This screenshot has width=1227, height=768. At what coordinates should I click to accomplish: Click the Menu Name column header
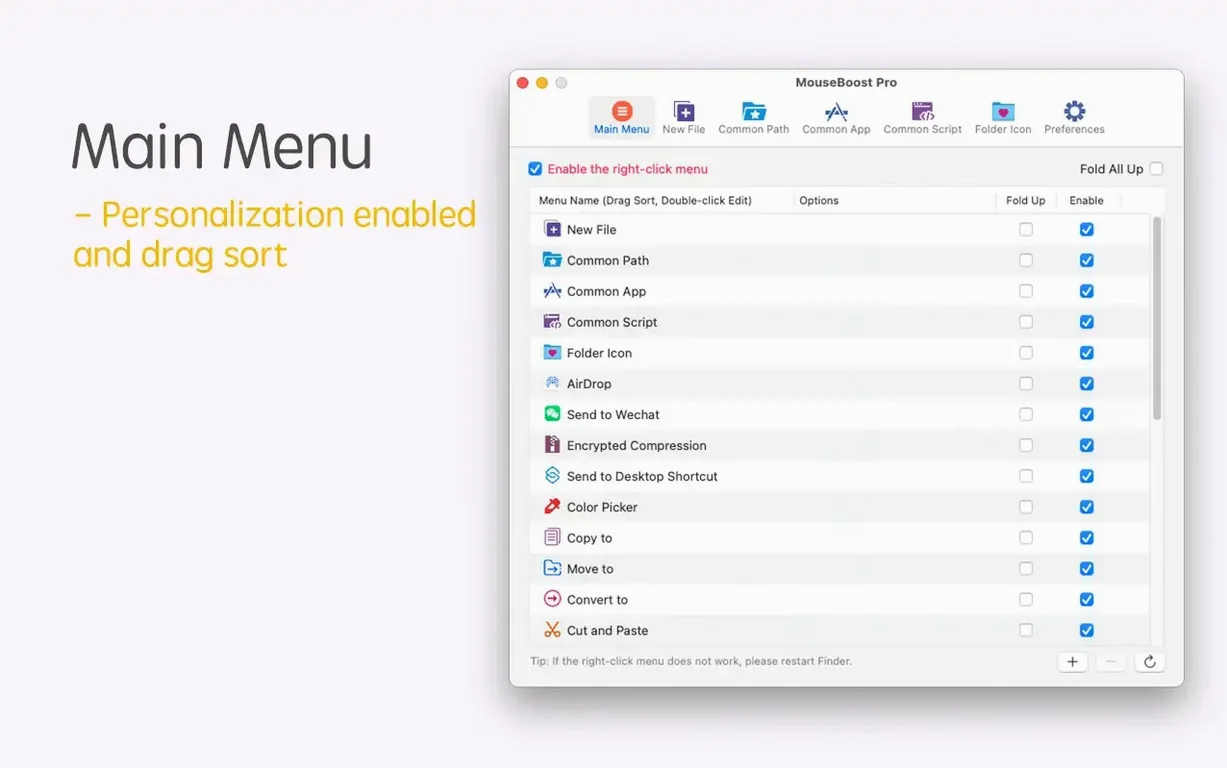645,200
